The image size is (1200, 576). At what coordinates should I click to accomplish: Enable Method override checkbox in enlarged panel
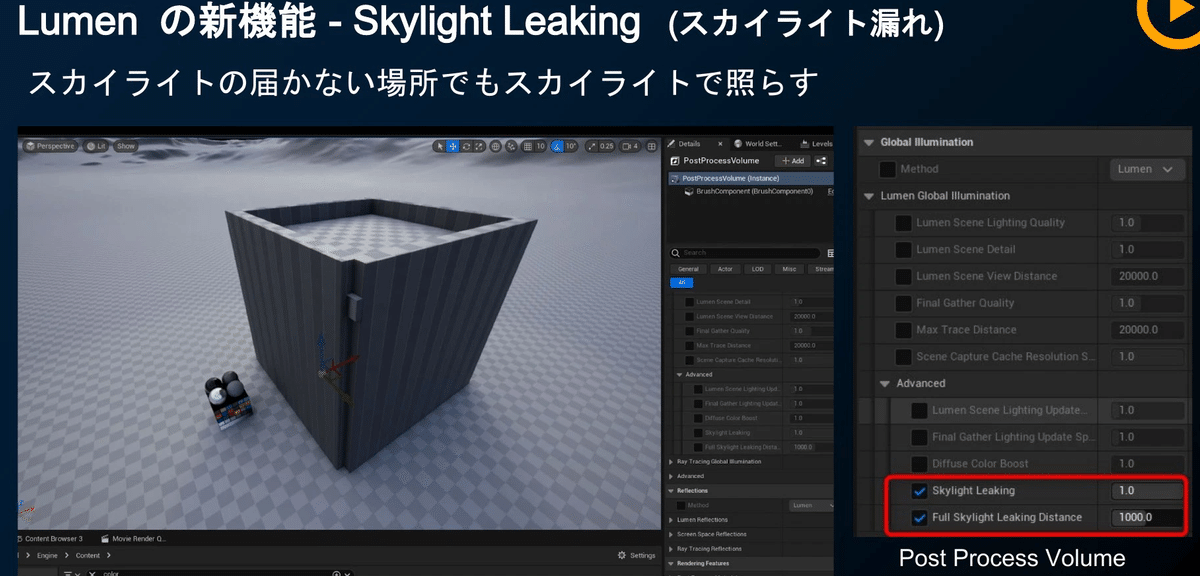point(888,169)
